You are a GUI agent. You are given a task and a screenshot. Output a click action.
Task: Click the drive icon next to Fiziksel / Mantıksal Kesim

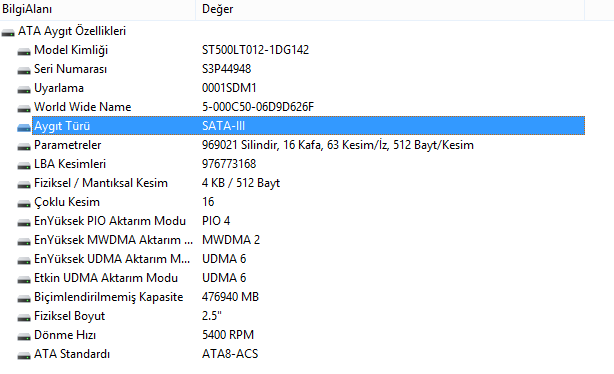tap(24, 184)
